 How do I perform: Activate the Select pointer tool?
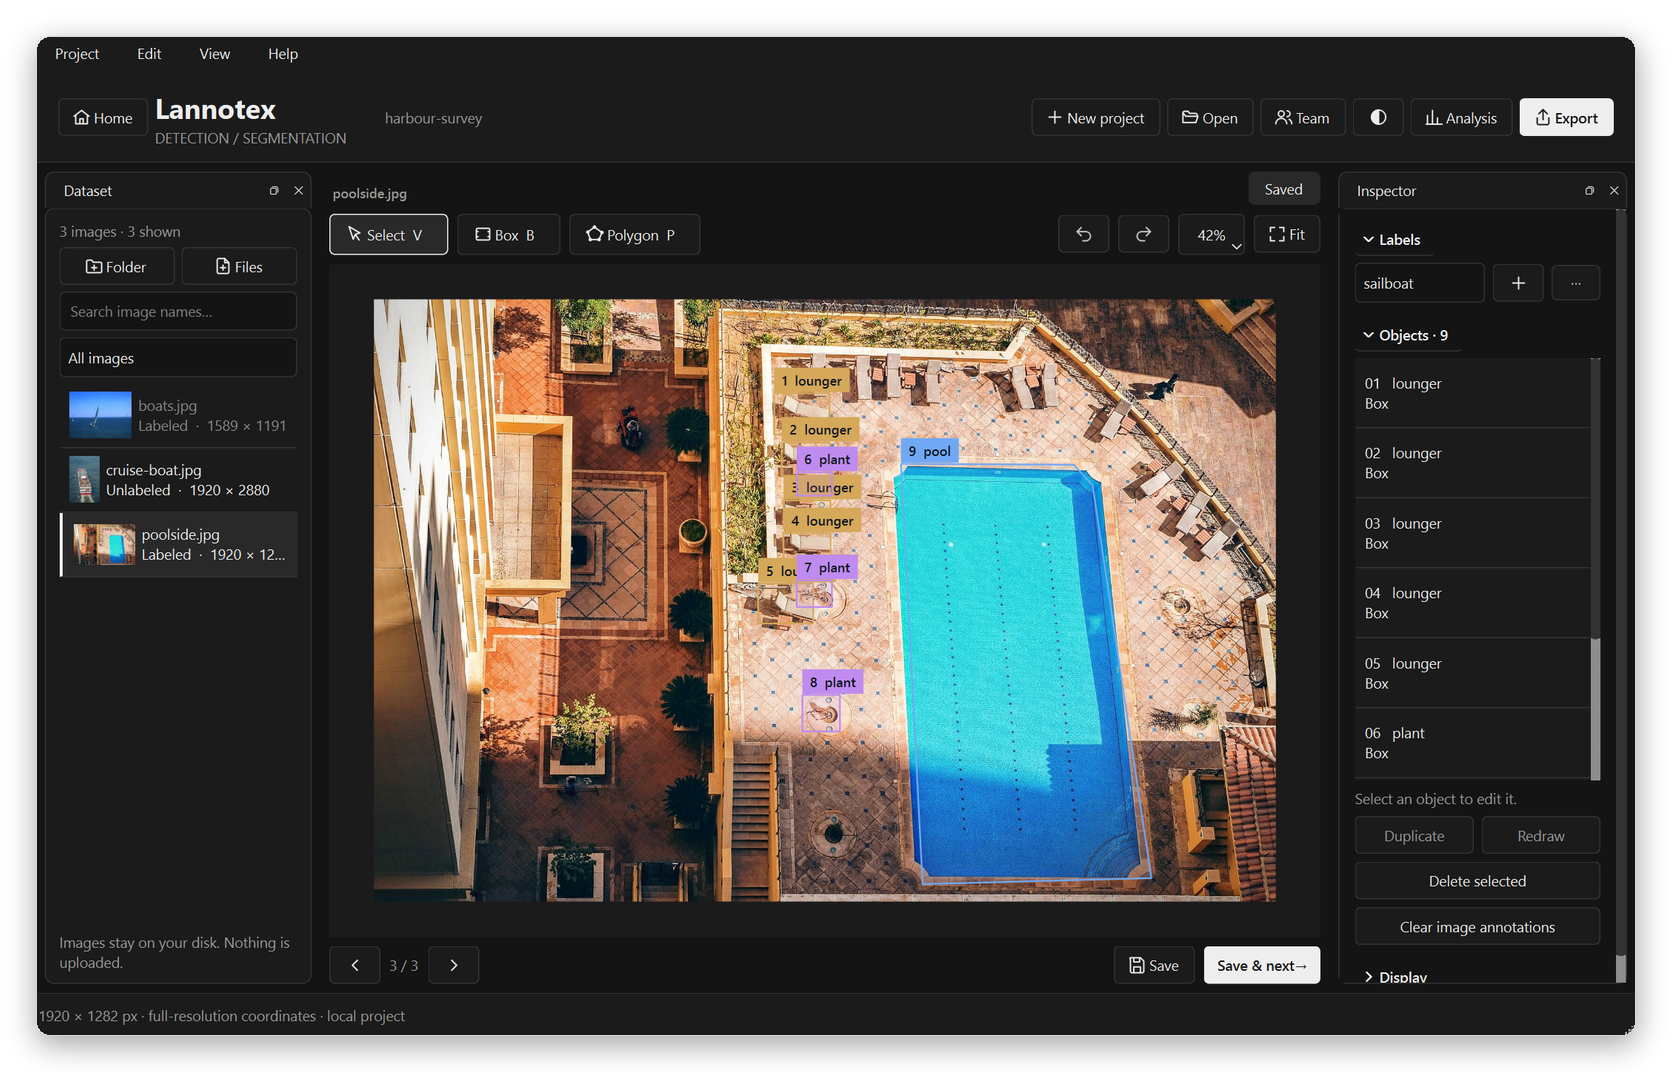coord(388,235)
